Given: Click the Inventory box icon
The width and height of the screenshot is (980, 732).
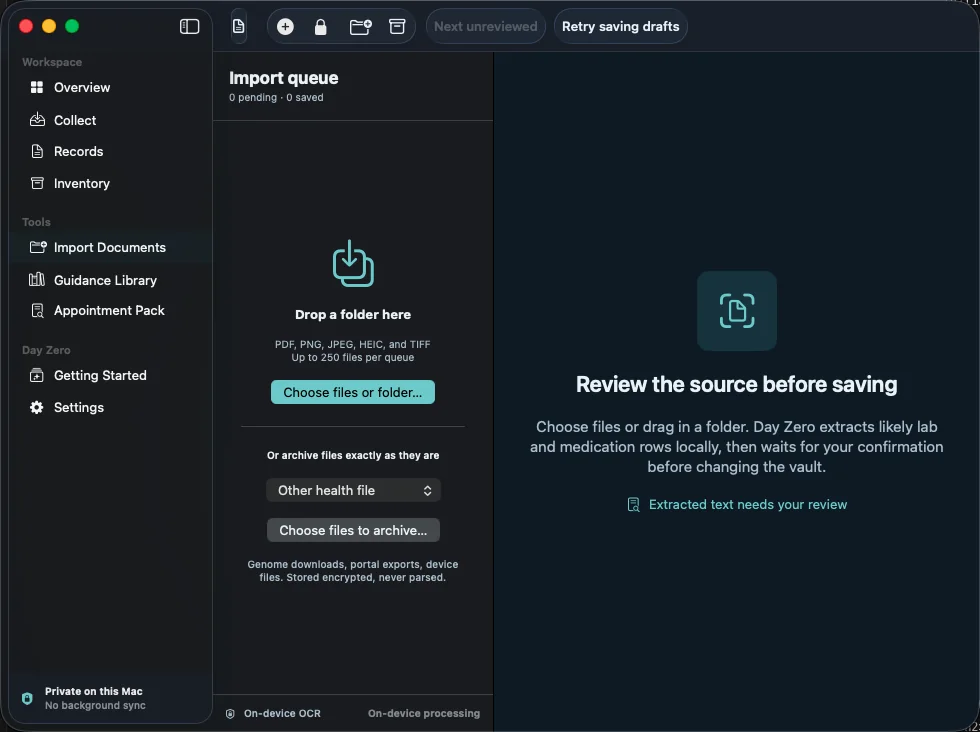Looking at the screenshot, I should tap(37, 183).
